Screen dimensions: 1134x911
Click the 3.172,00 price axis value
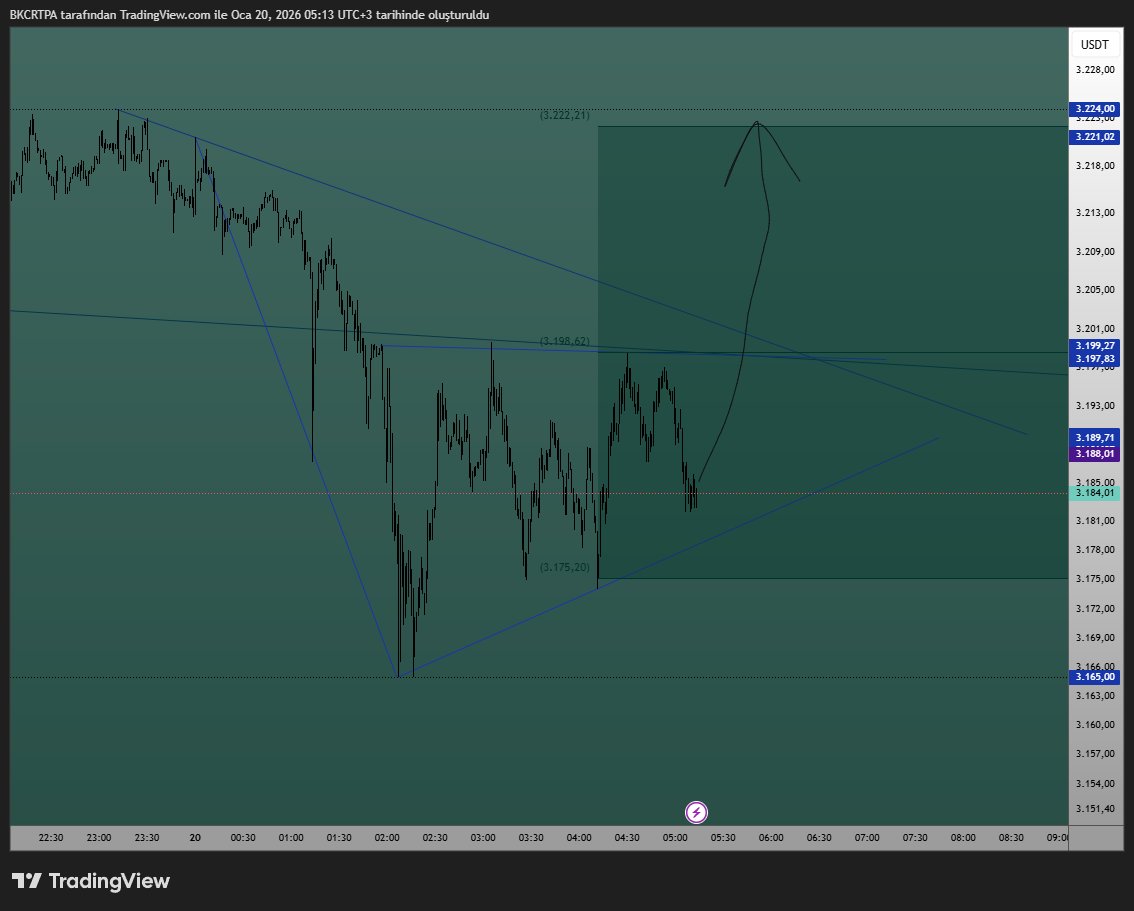coord(1094,609)
